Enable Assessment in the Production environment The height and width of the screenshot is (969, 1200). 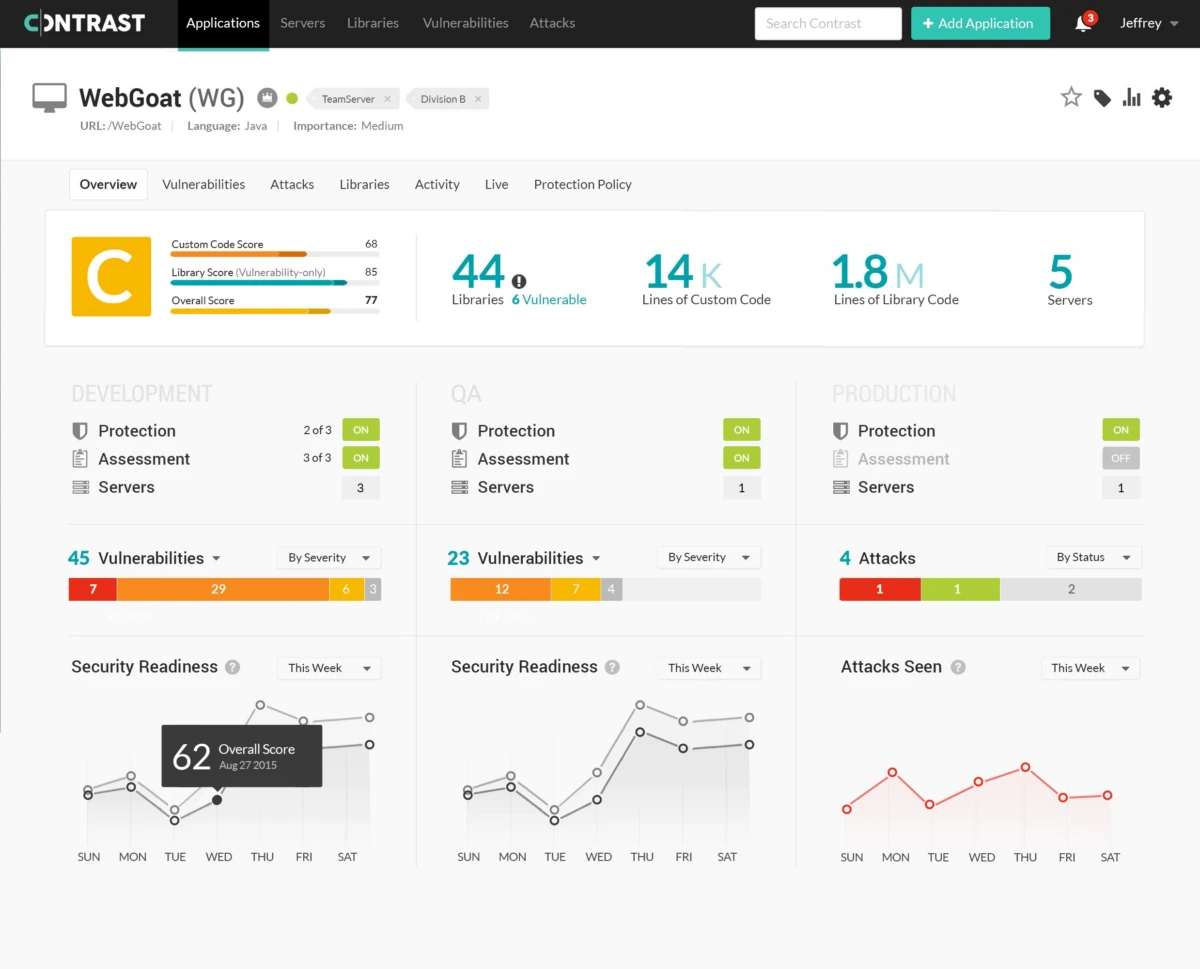point(1120,458)
